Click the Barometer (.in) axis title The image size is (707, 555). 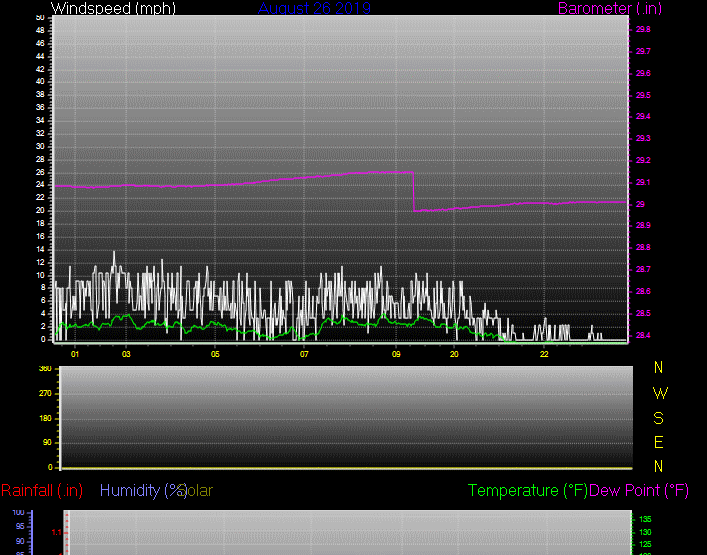pyautogui.click(x=610, y=8)
